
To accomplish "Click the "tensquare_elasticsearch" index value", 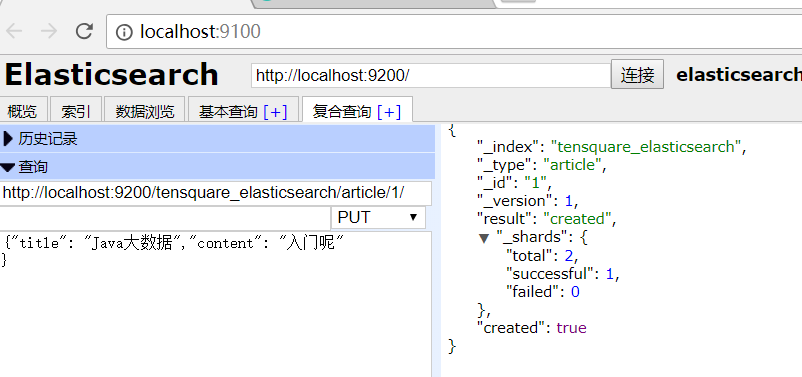I will click(646, 147).
